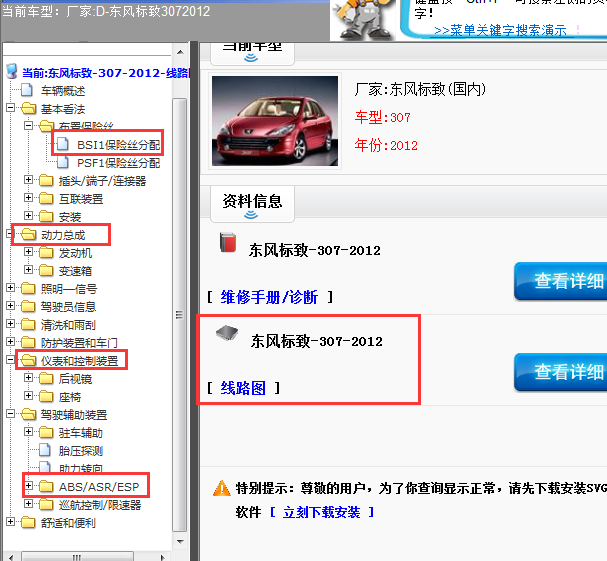The width and height of the screenshot is (607, 561).
Task: Click the red book icon for 维修手册
Action: click(228, 242)
